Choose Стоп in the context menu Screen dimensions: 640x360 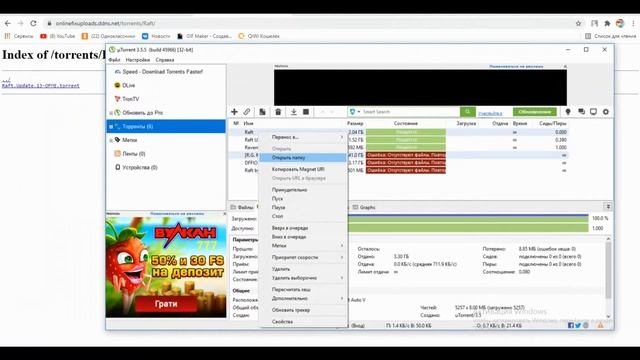(x=304, y=216)
